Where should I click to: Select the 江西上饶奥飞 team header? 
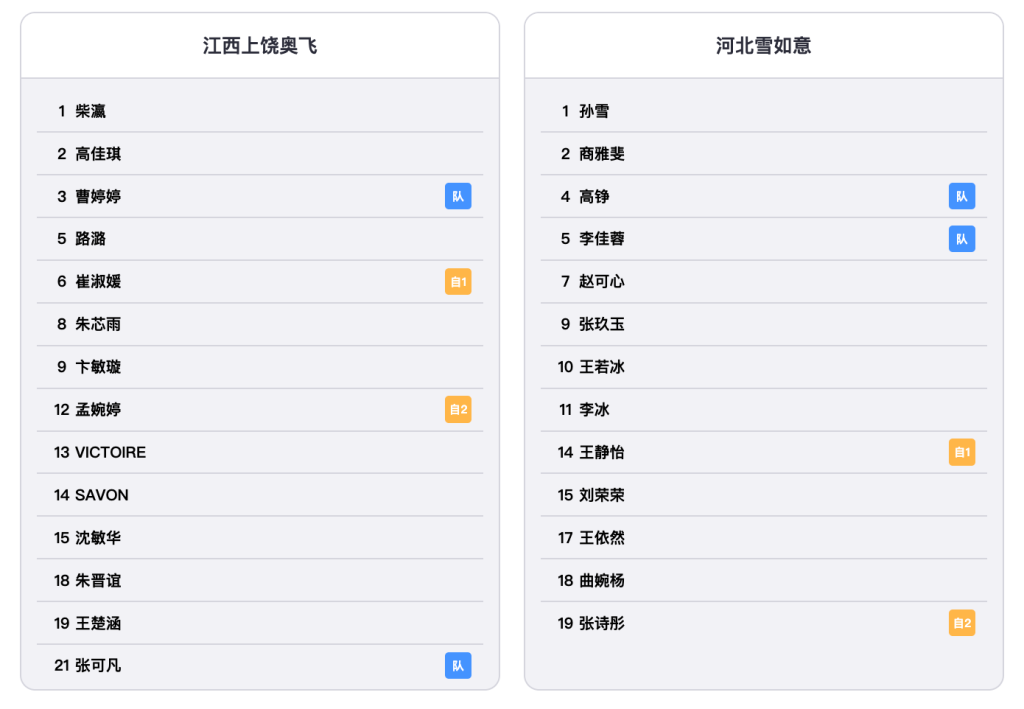click(x=260, y=46)
